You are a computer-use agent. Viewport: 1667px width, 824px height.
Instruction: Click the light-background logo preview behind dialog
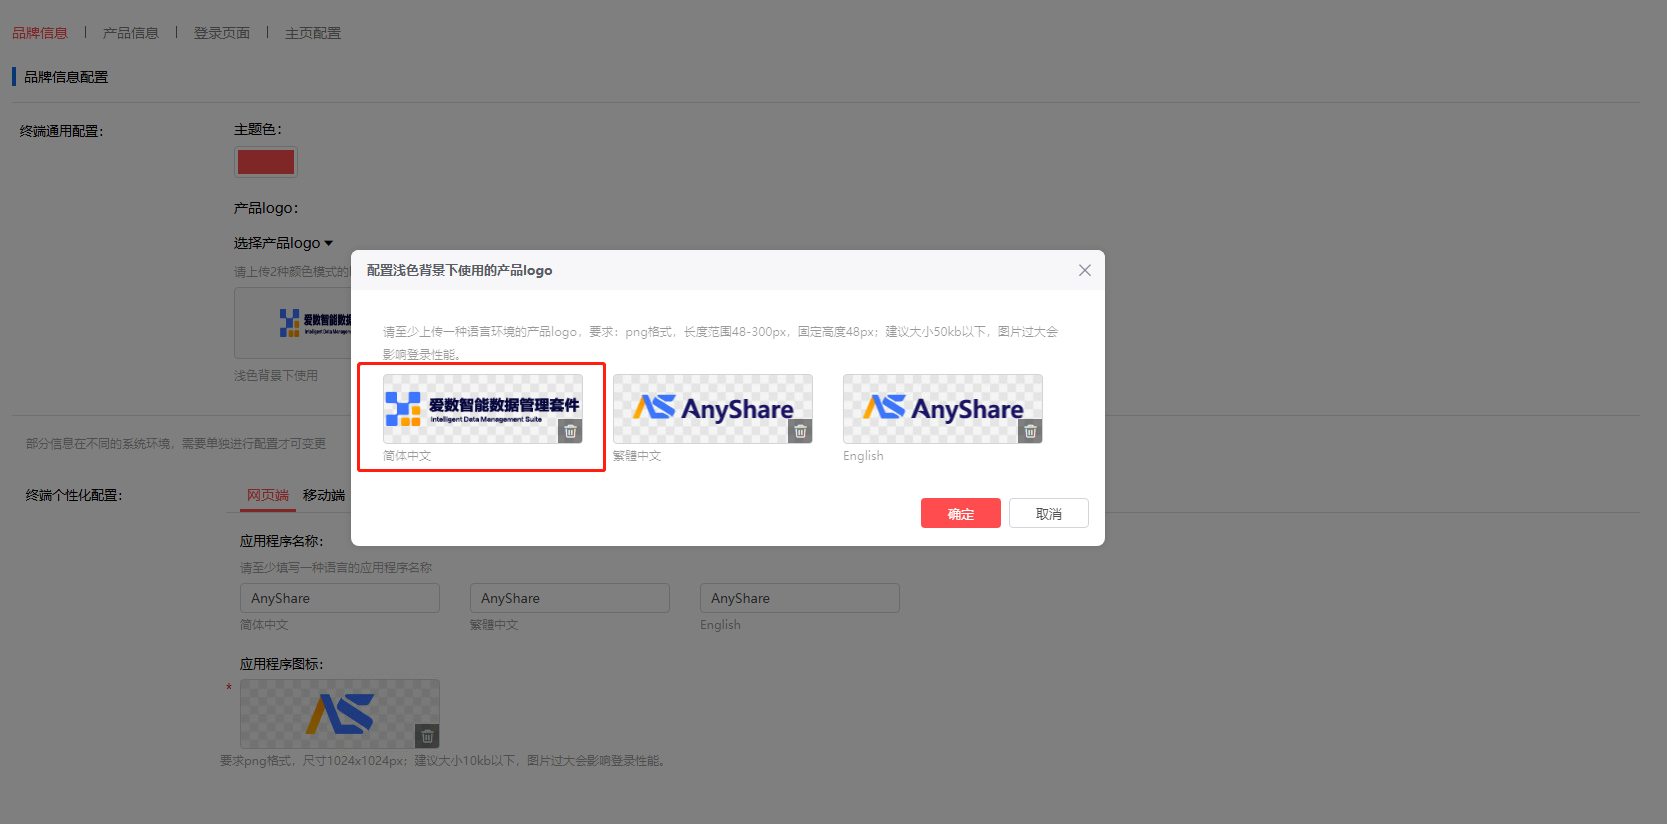(293, 323)
